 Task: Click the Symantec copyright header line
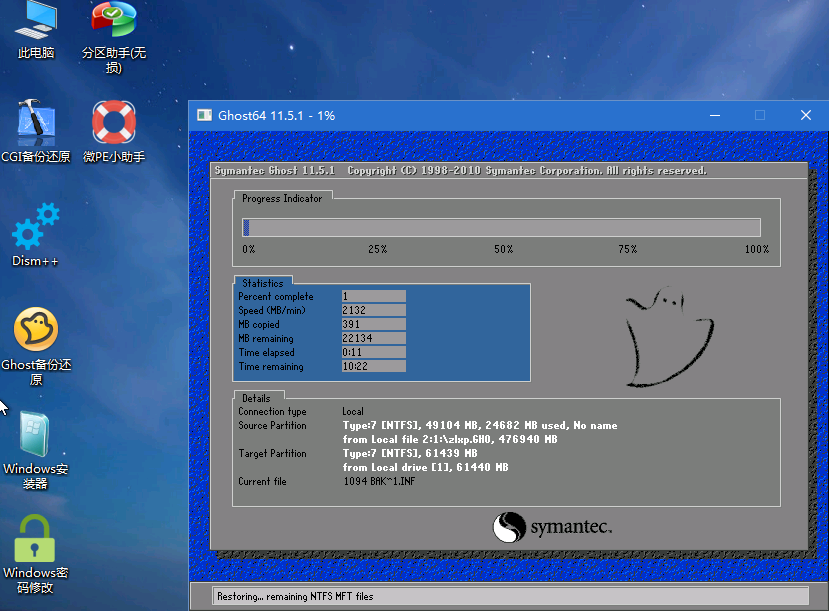460,171
